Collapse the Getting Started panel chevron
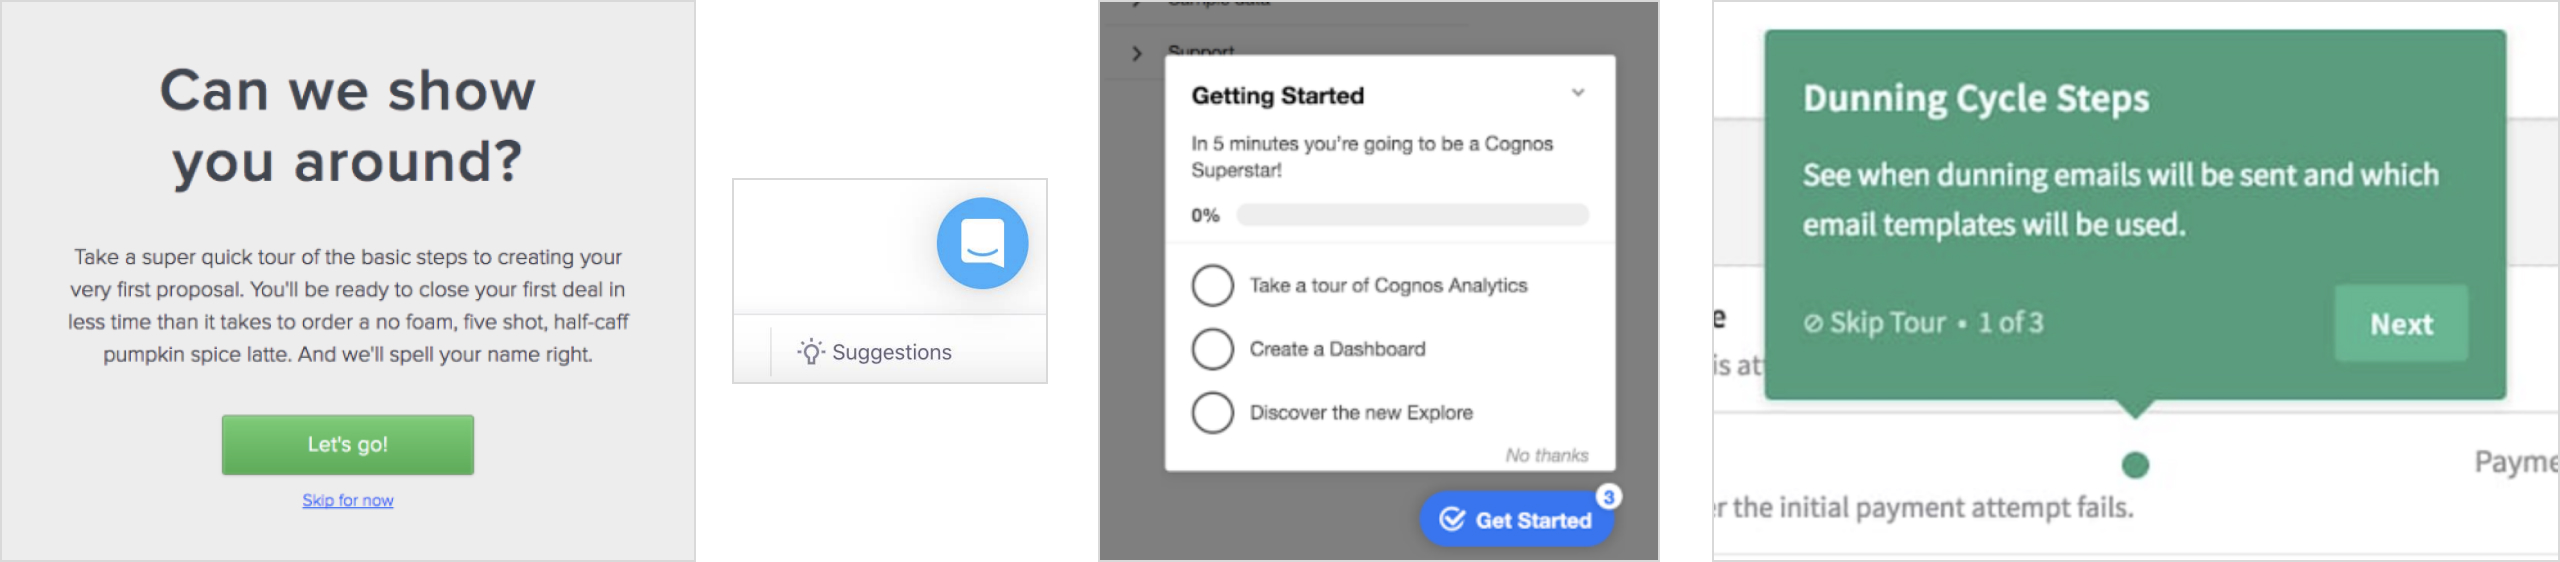 click(x=1578, y=93)
